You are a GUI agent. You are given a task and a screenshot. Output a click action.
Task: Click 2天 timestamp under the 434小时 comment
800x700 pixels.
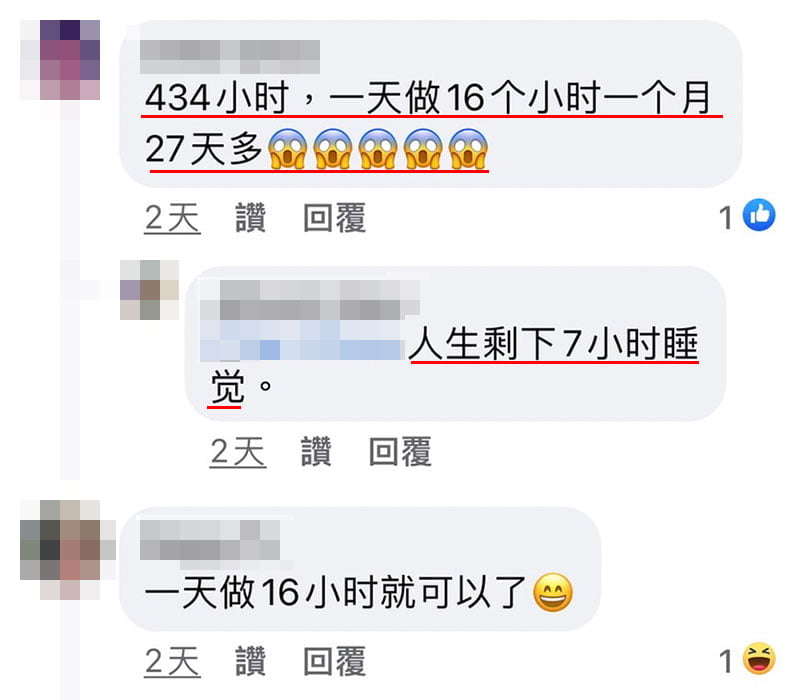172,219
